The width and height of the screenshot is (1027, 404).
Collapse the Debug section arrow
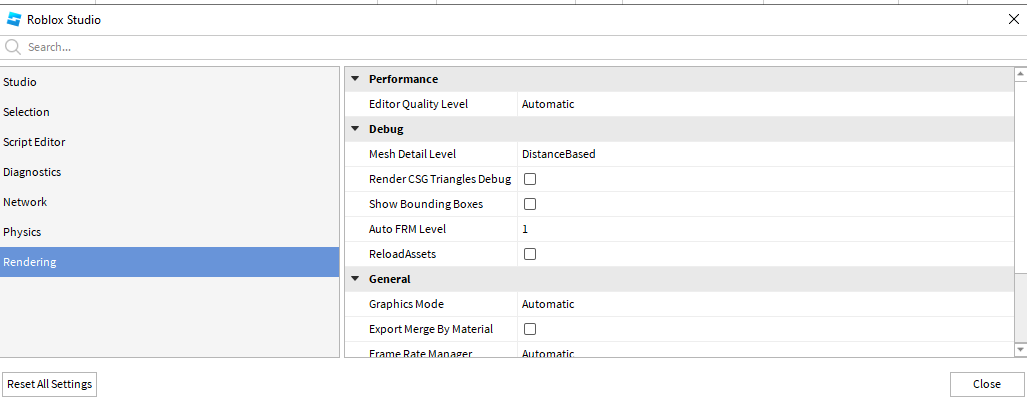[x=355, y=129]
